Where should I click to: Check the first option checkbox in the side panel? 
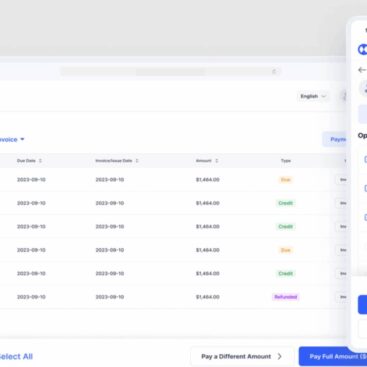coord(365,159)
